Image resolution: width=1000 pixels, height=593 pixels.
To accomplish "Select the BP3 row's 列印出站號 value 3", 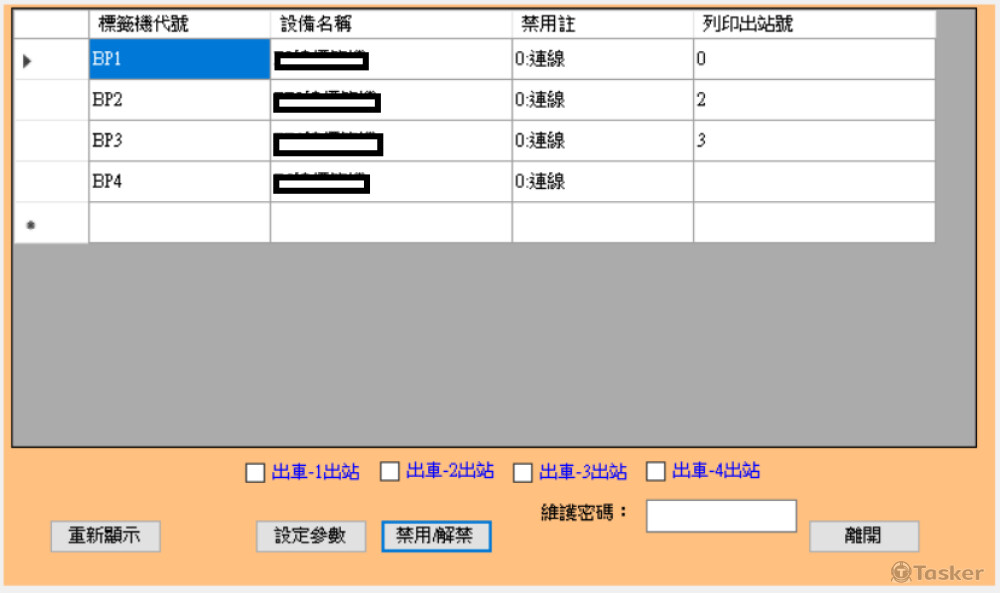I will (812, 141).
